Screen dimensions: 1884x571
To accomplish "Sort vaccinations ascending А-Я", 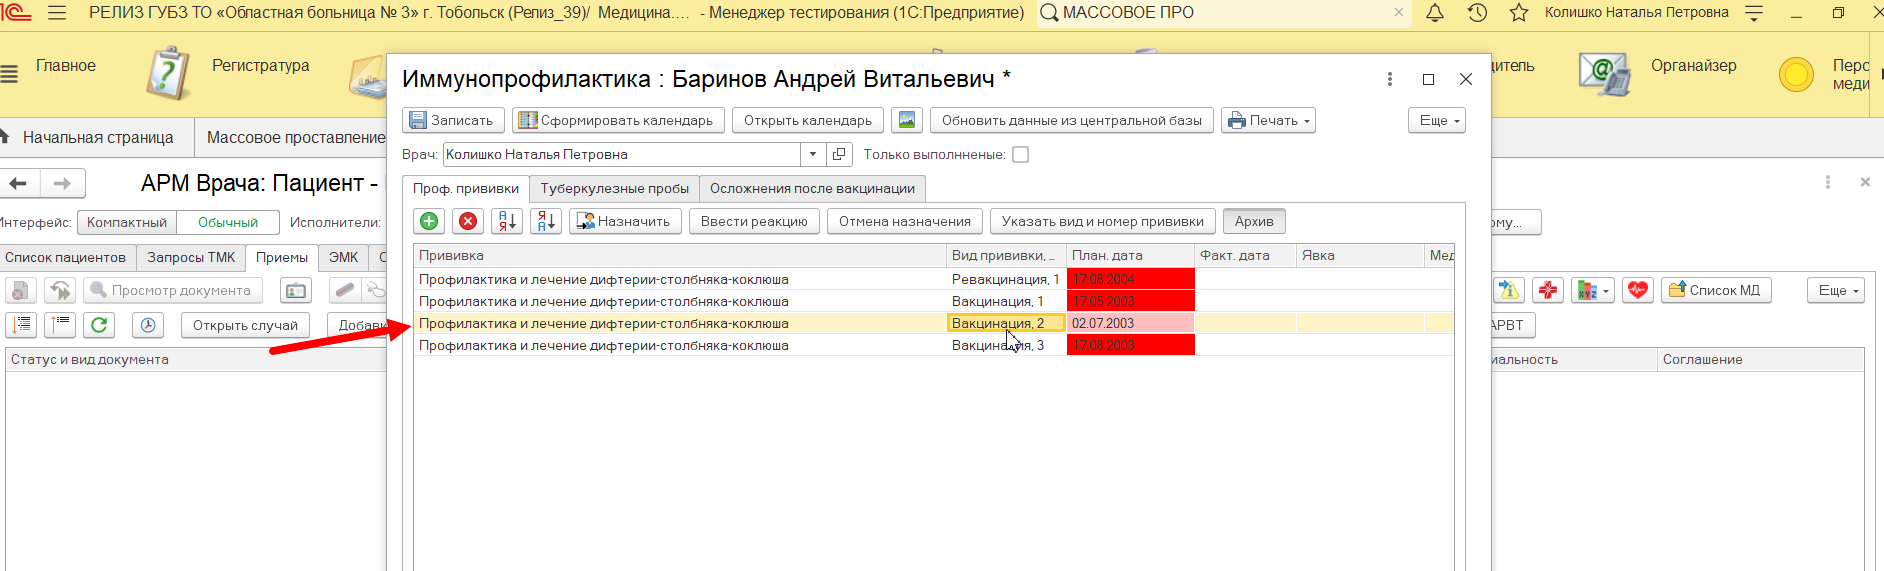I will click(x=507, y=221).
